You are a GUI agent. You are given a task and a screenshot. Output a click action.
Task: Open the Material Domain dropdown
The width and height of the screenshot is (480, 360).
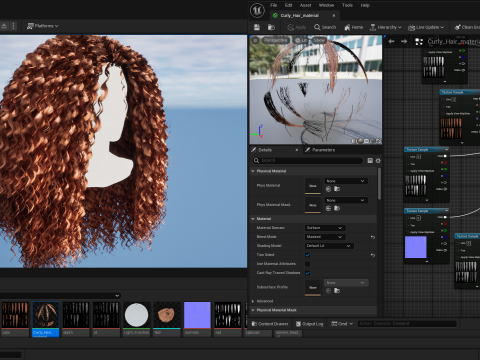pos(325,228)
